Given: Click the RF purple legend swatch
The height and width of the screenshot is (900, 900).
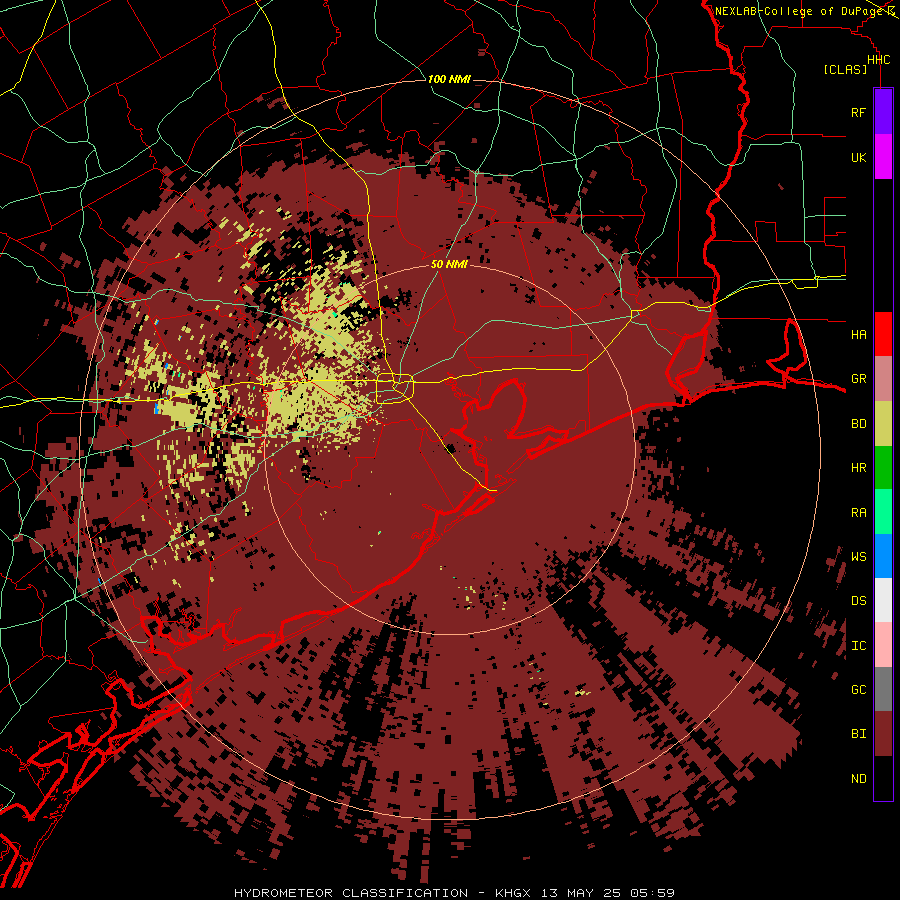Looking at the screenshot, I should [883, 112].
